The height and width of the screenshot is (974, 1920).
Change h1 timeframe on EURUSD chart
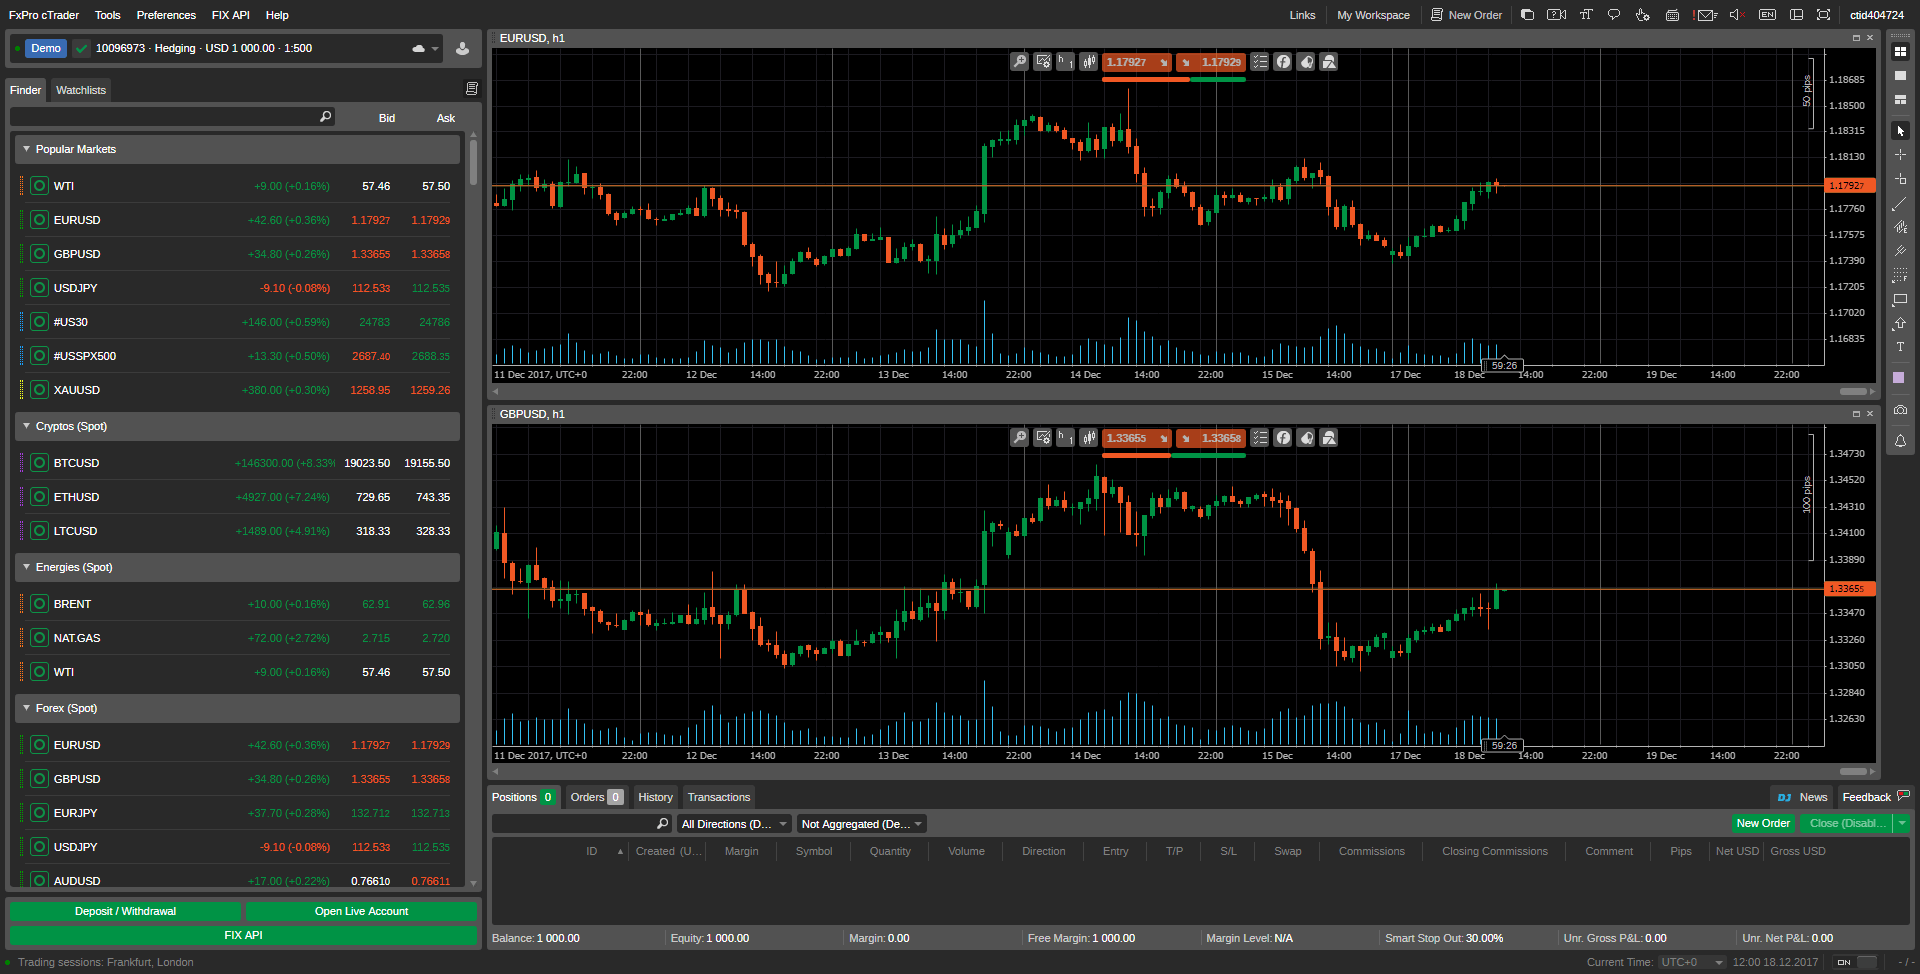point(1065,62)
